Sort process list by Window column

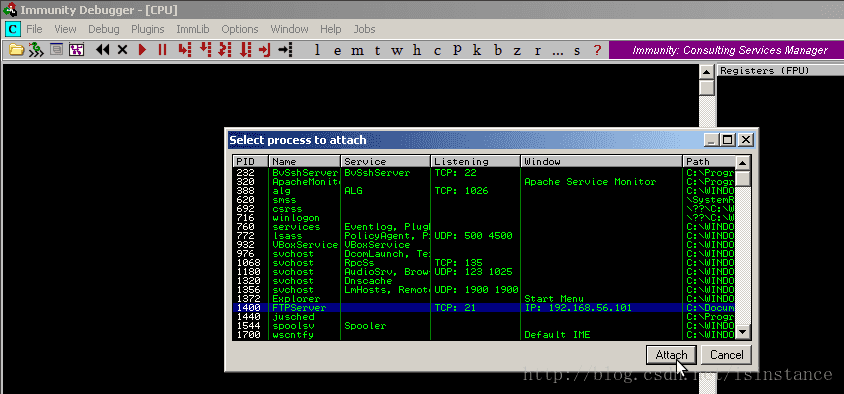[601, 161]
